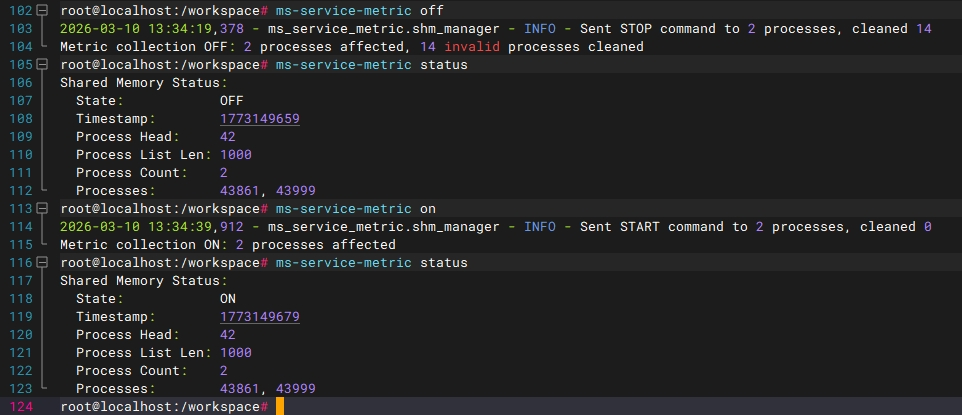Click line number 119 in the gutter
The width and height of the screenshot is (962, 415).
(x=20, y=317)
